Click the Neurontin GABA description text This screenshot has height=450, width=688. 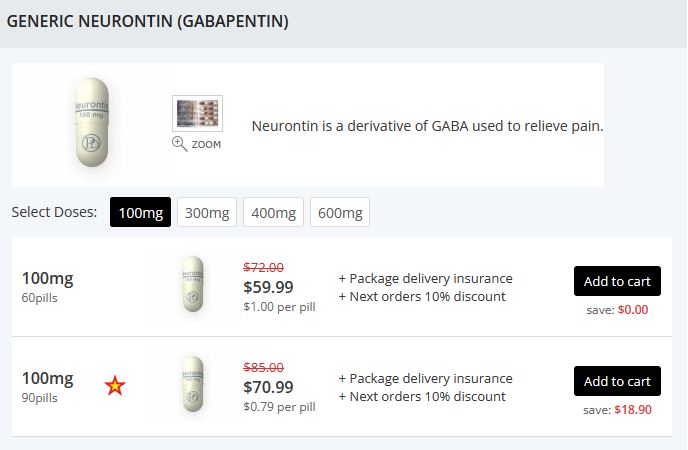(x=427, y=127)
